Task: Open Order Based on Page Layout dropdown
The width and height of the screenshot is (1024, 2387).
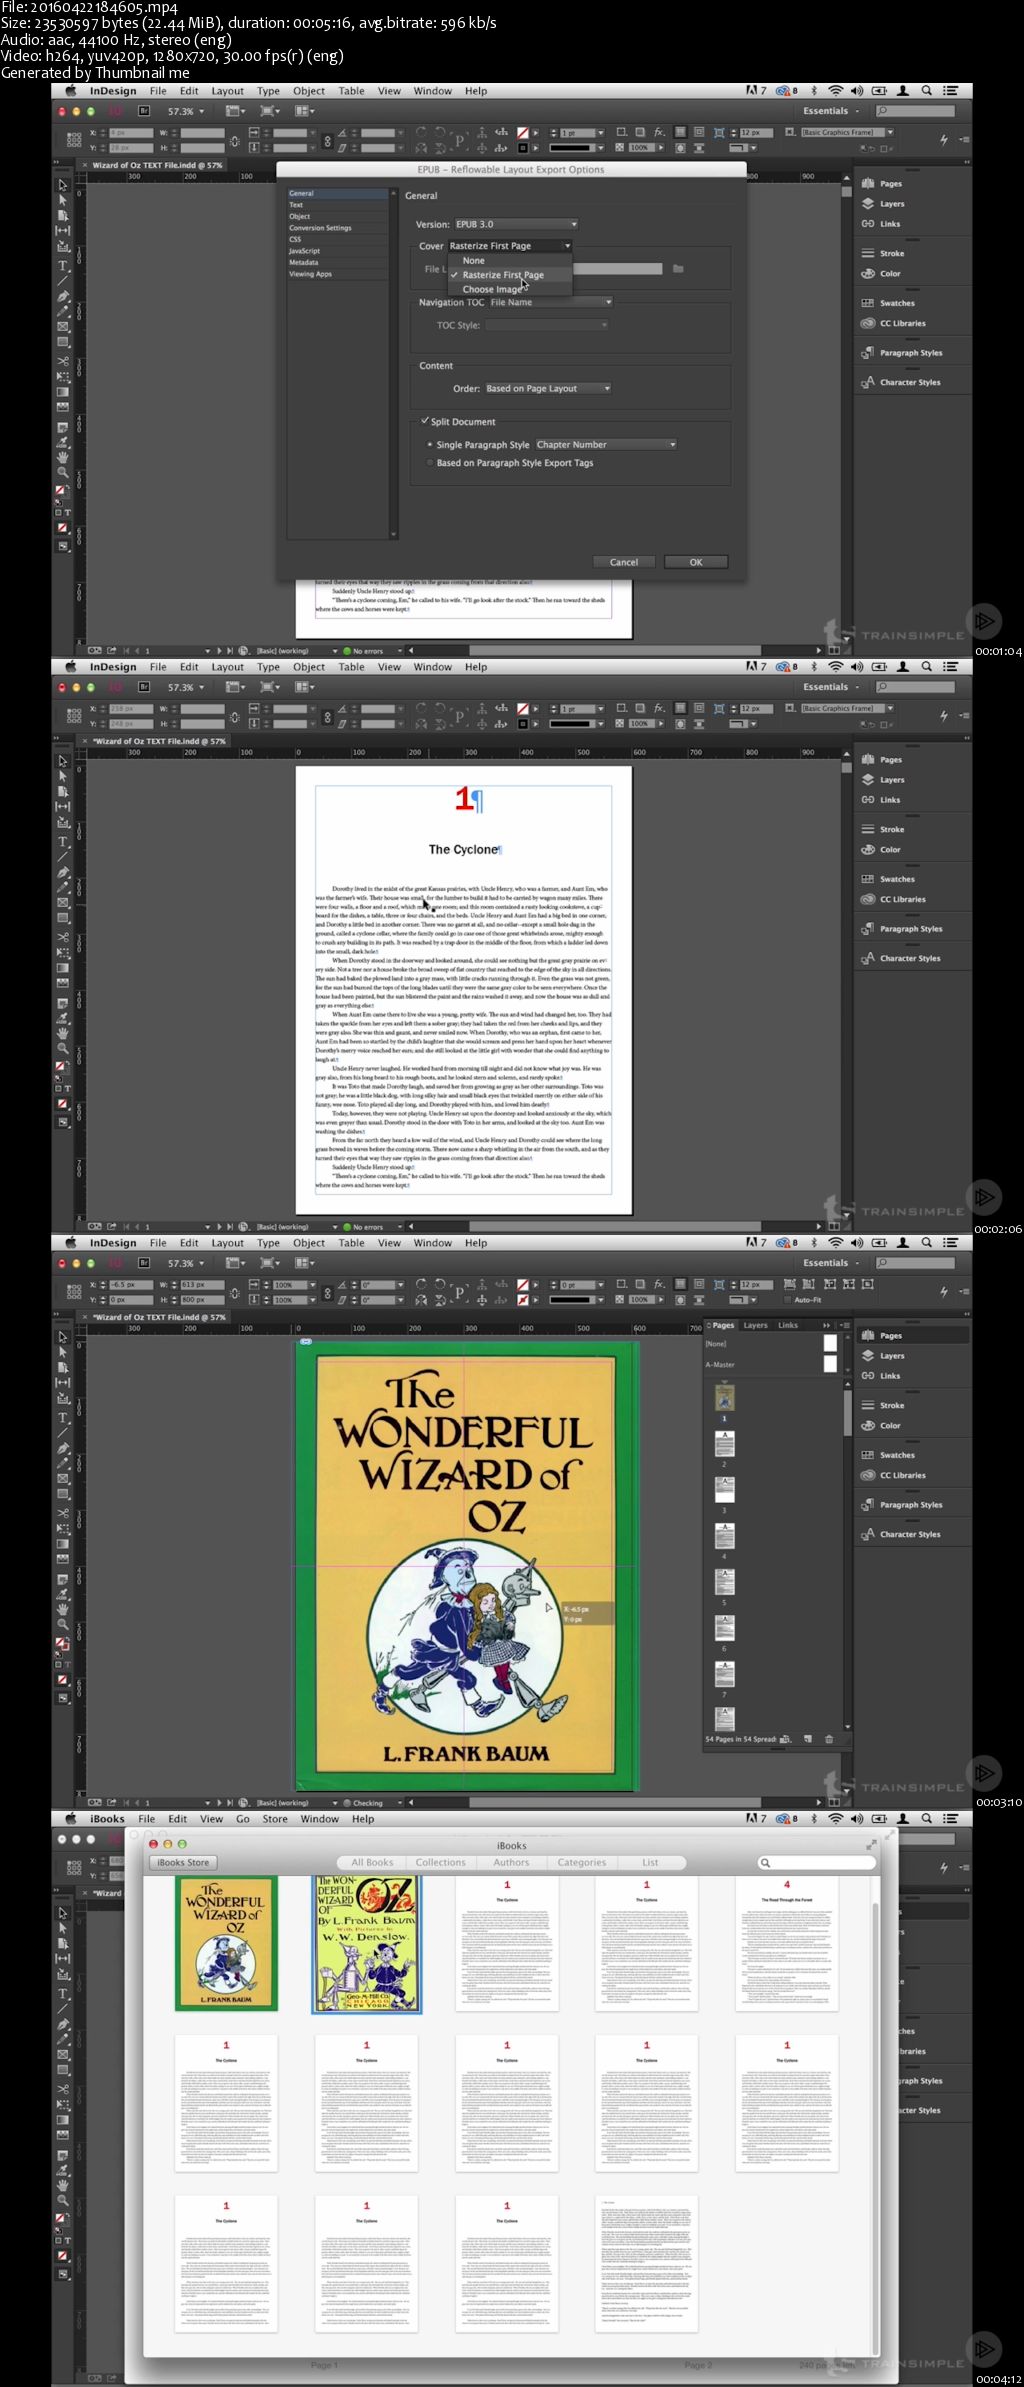Action: [547, 388]
